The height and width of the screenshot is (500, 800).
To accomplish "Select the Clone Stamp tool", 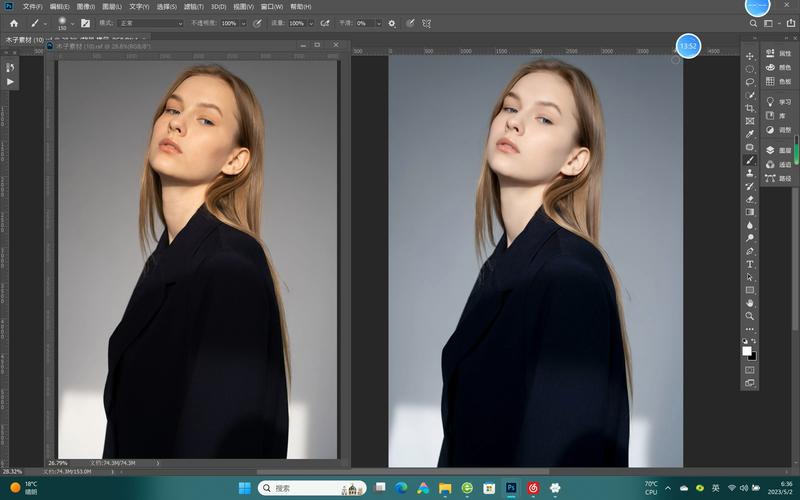I will click(749, 173).
